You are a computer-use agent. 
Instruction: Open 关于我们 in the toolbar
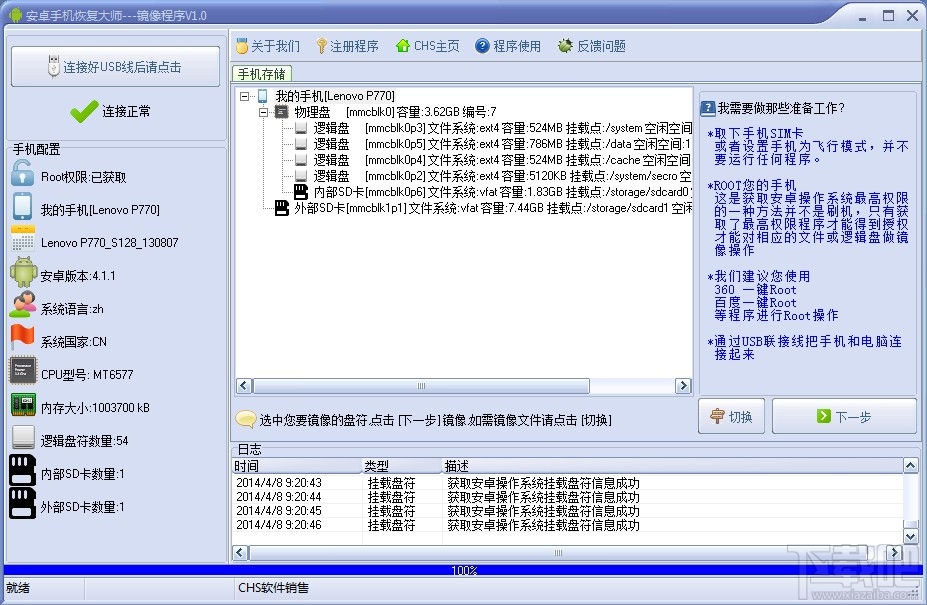[x=268, y=46]
